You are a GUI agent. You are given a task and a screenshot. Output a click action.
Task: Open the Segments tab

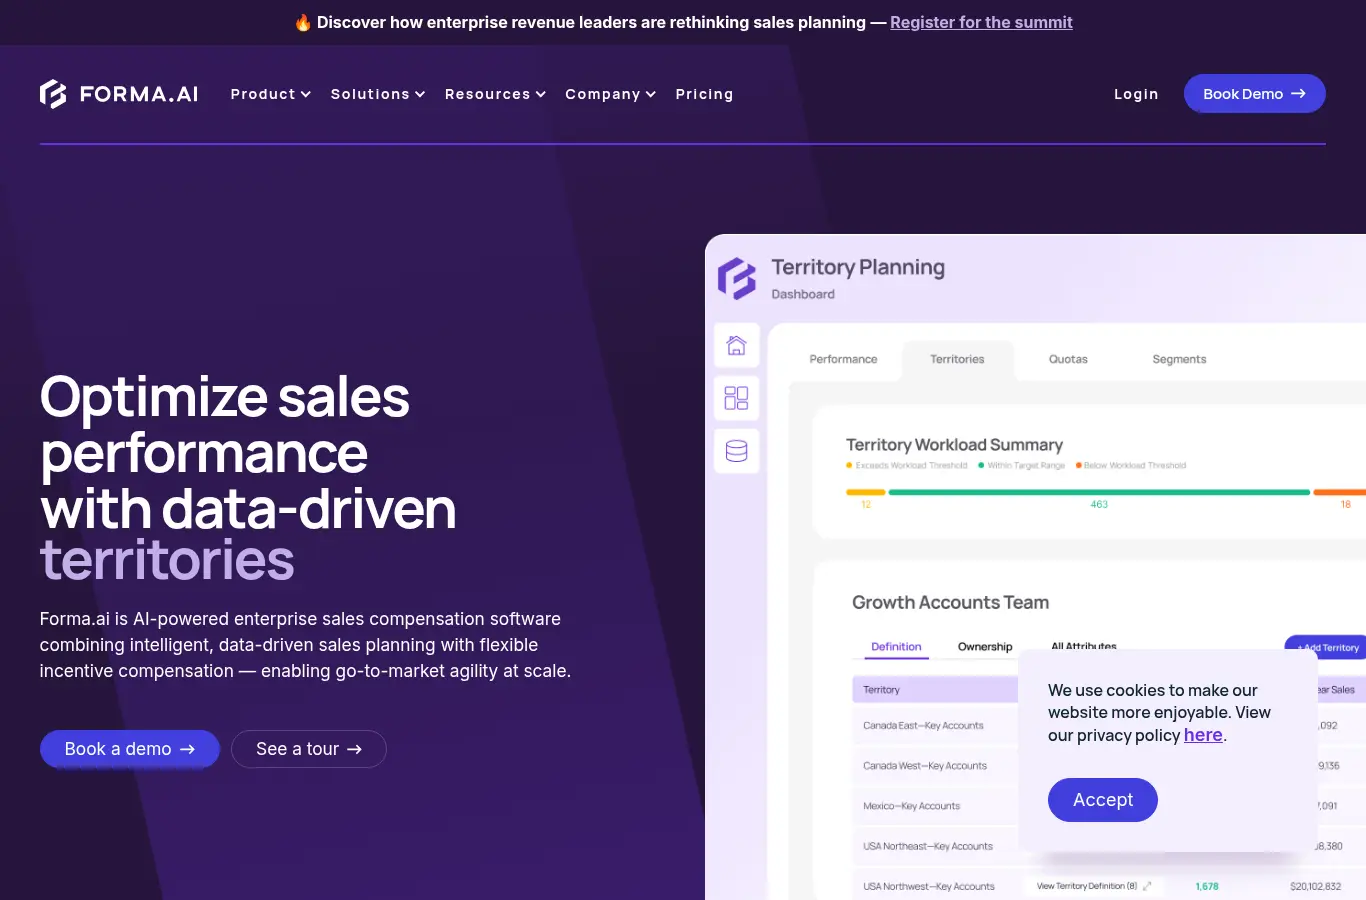pos(1179,359)
